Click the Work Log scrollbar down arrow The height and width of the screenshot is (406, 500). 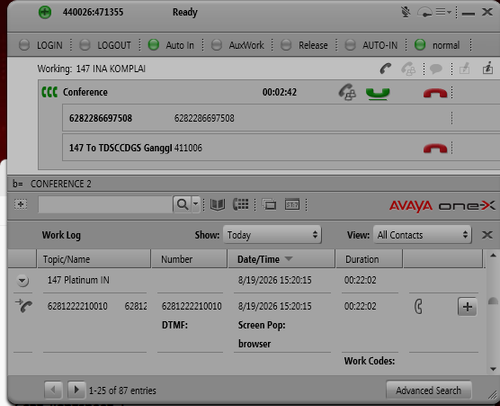(x=493, y=369)
